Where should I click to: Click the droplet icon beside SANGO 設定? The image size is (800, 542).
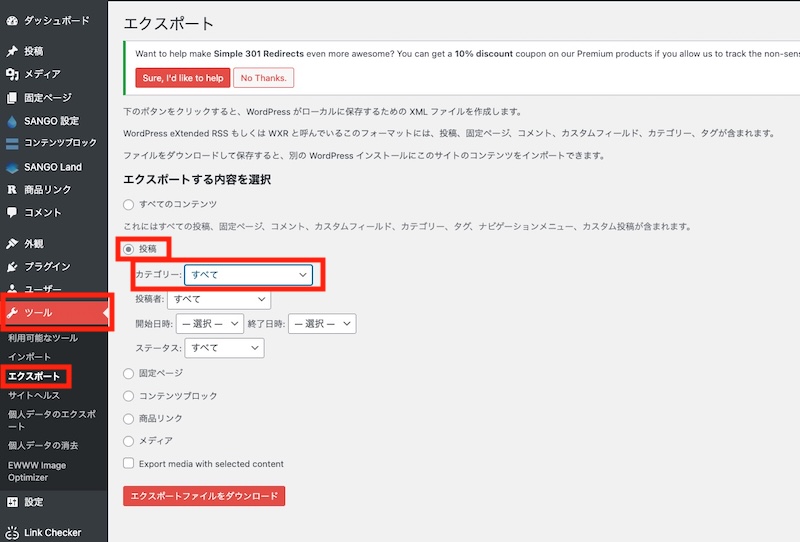click(x=12, y=121)
